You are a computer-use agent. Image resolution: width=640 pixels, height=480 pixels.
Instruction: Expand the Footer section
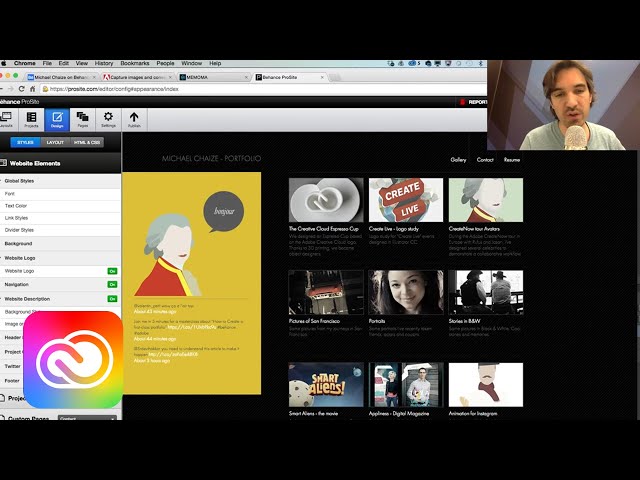pyautogui.click(x=12, y=381)
